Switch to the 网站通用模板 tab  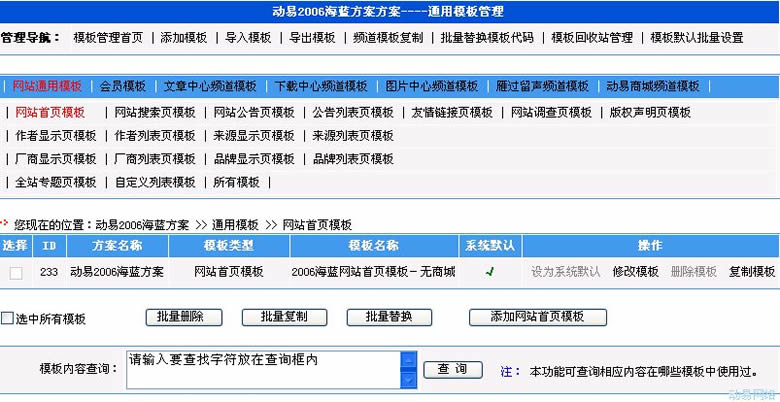[x=47, y=86]
